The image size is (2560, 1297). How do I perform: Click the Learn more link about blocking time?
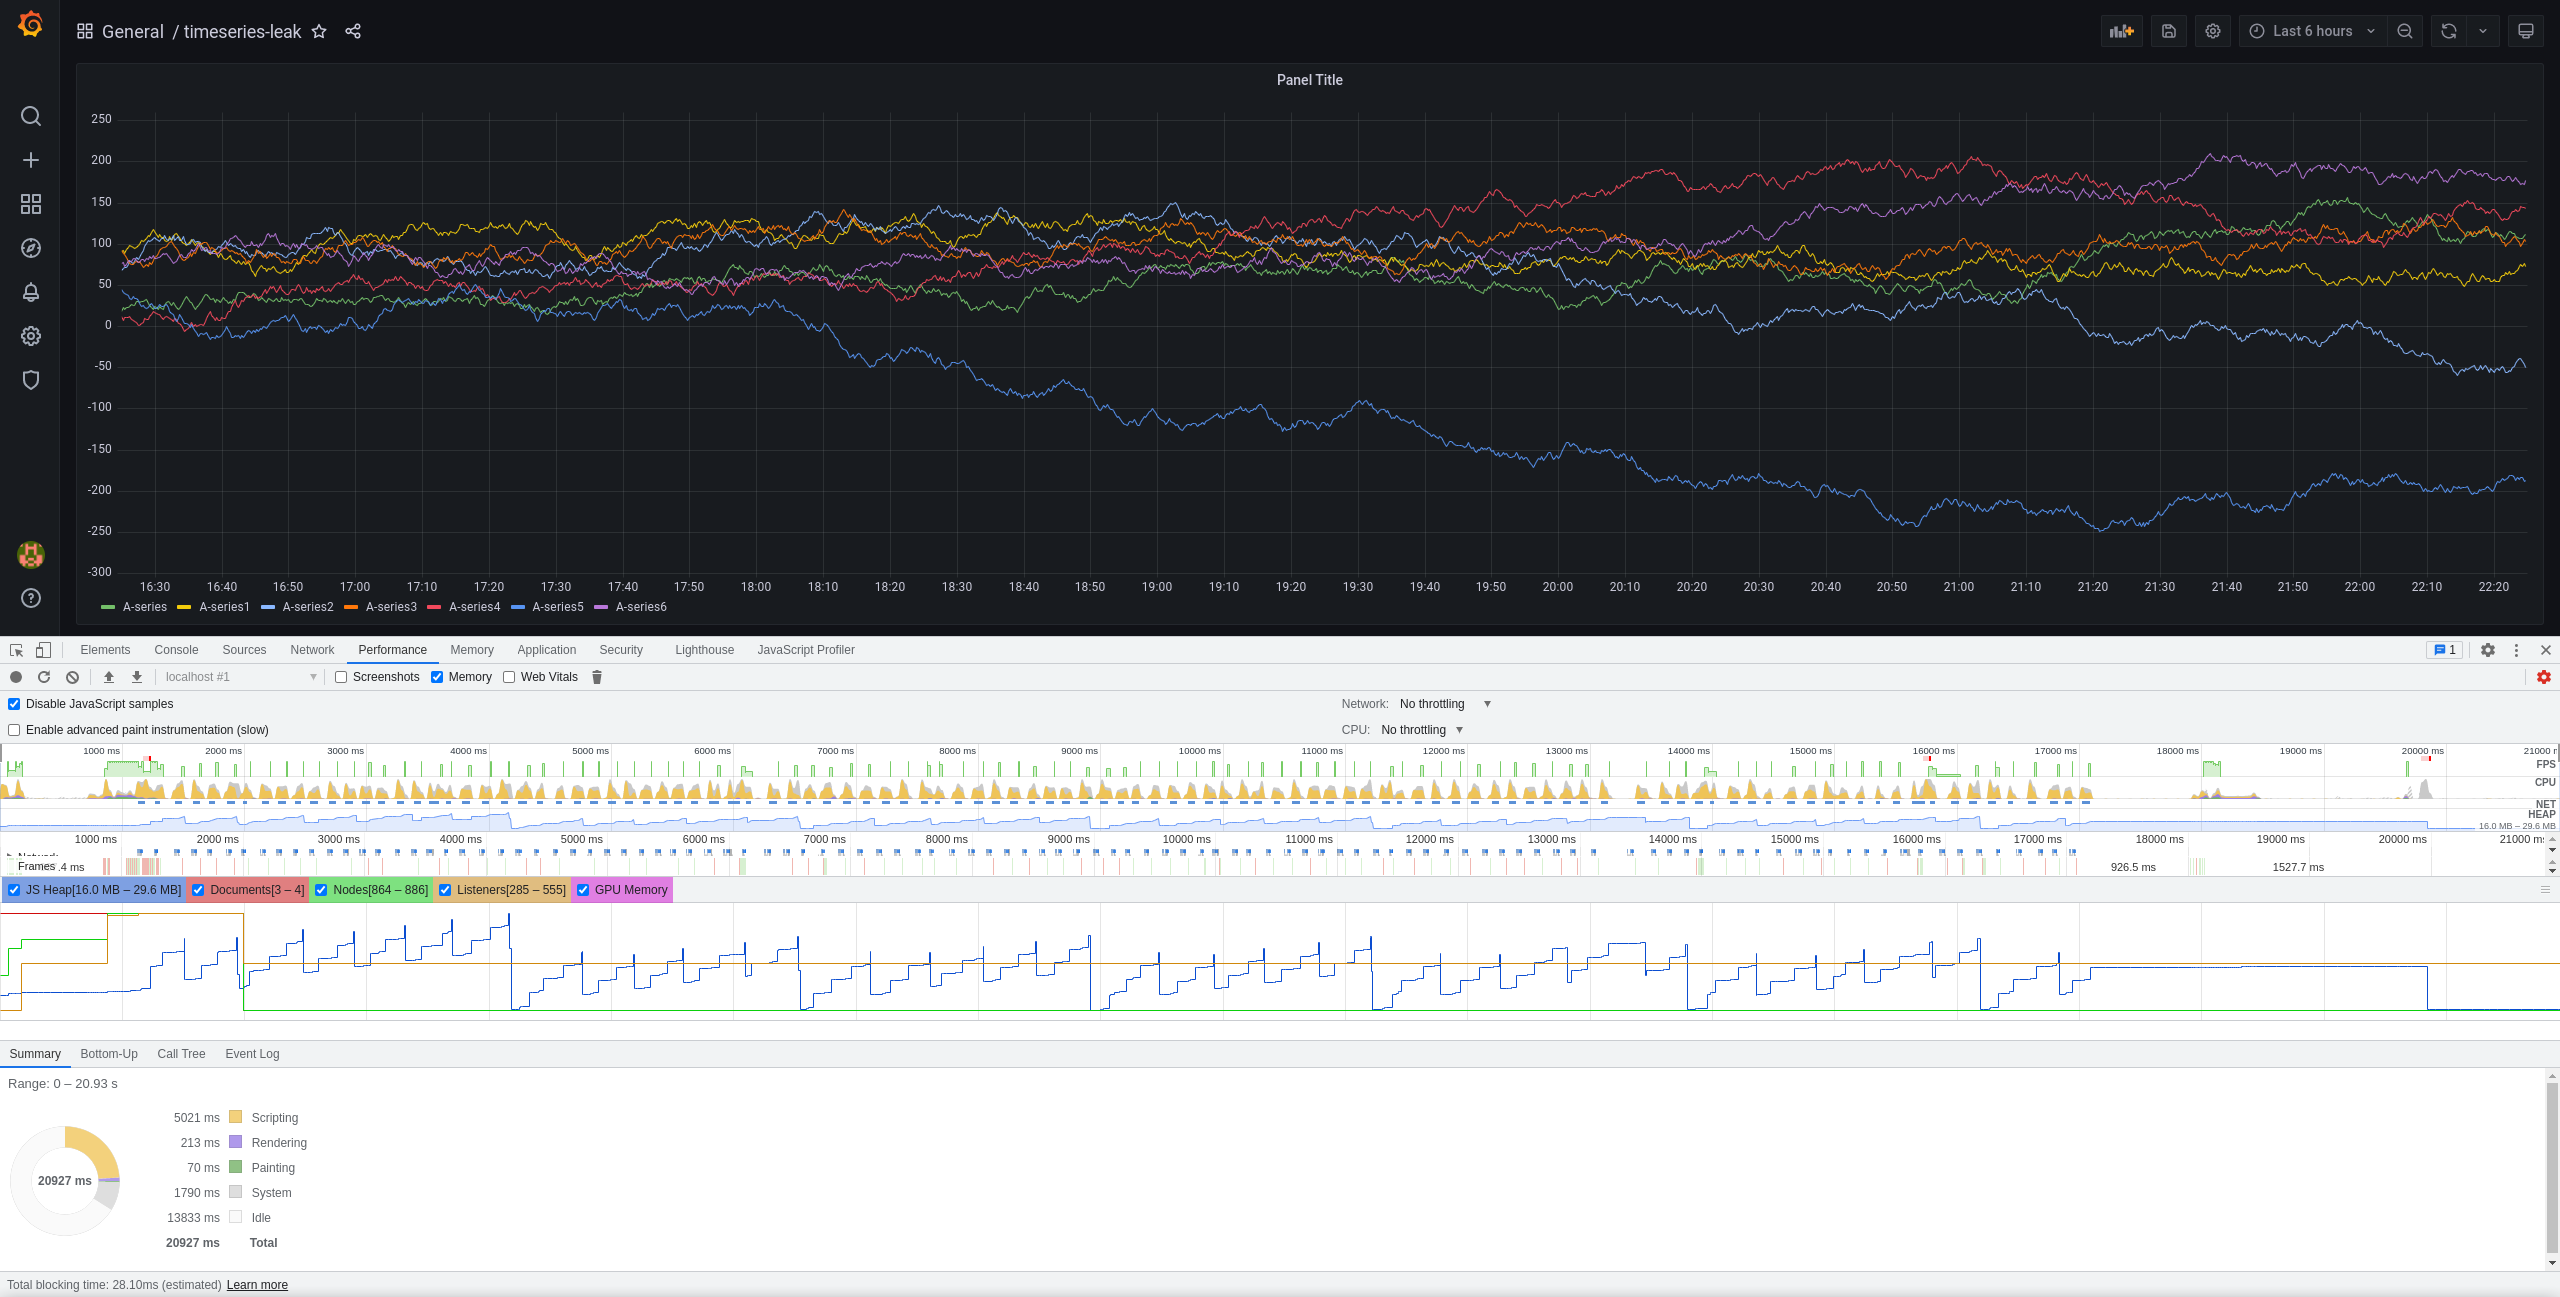coord(257,1285)
